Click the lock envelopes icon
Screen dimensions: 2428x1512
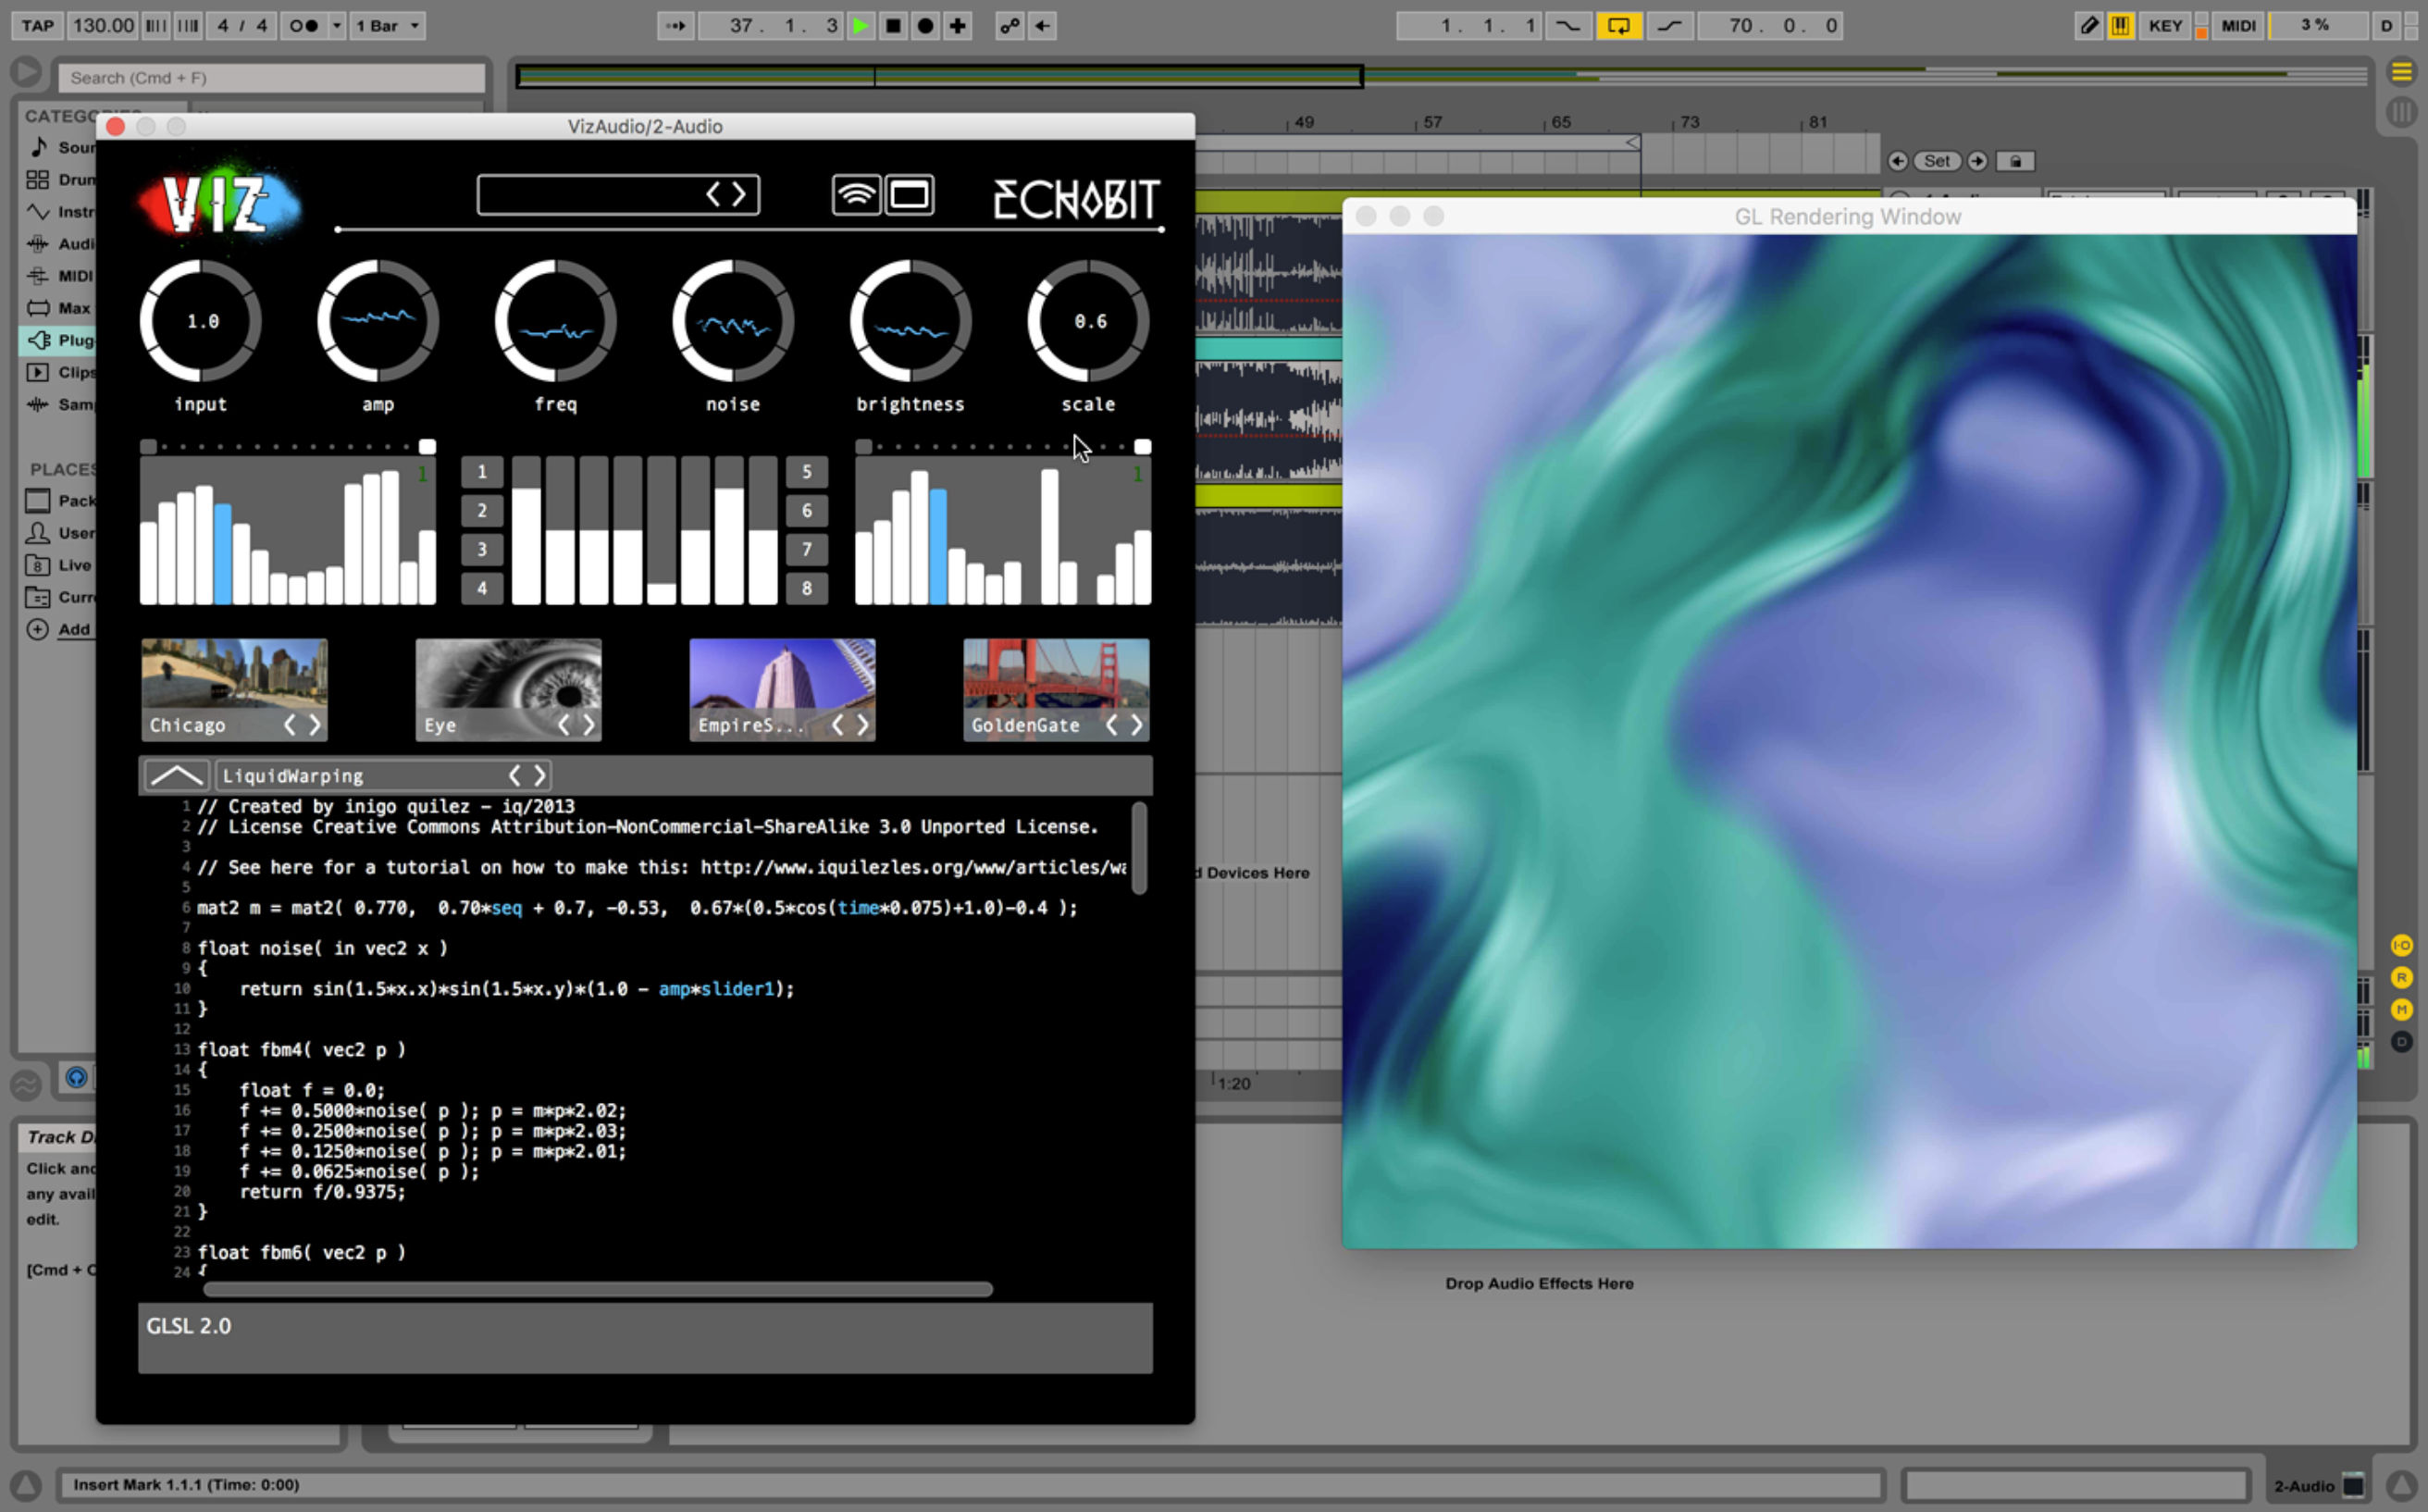2015,161
